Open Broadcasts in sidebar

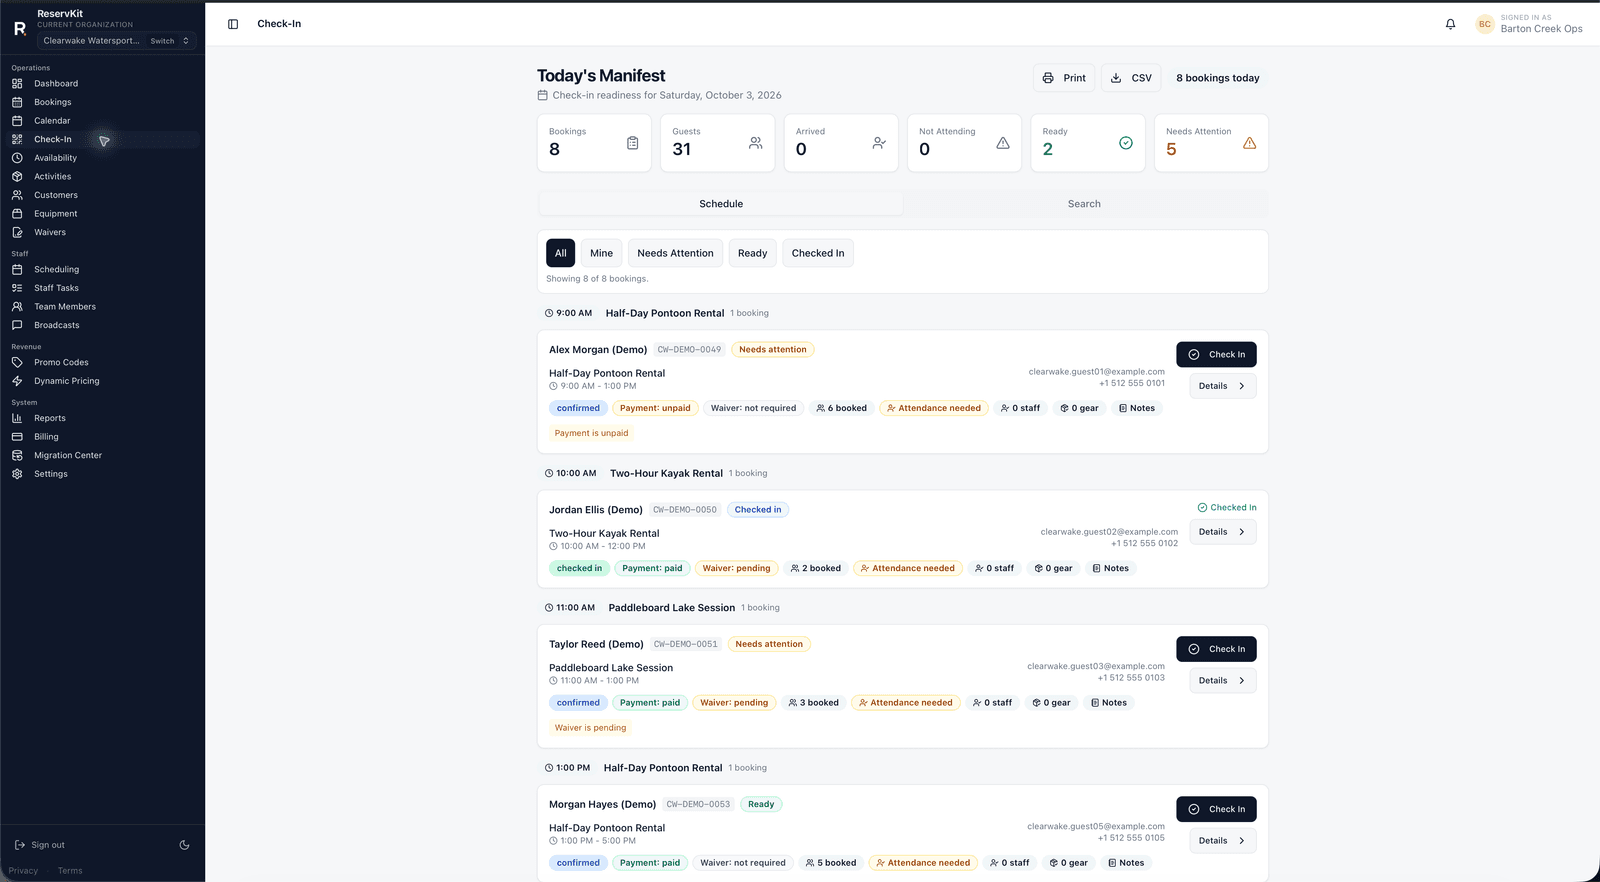[x=100, y=325]
